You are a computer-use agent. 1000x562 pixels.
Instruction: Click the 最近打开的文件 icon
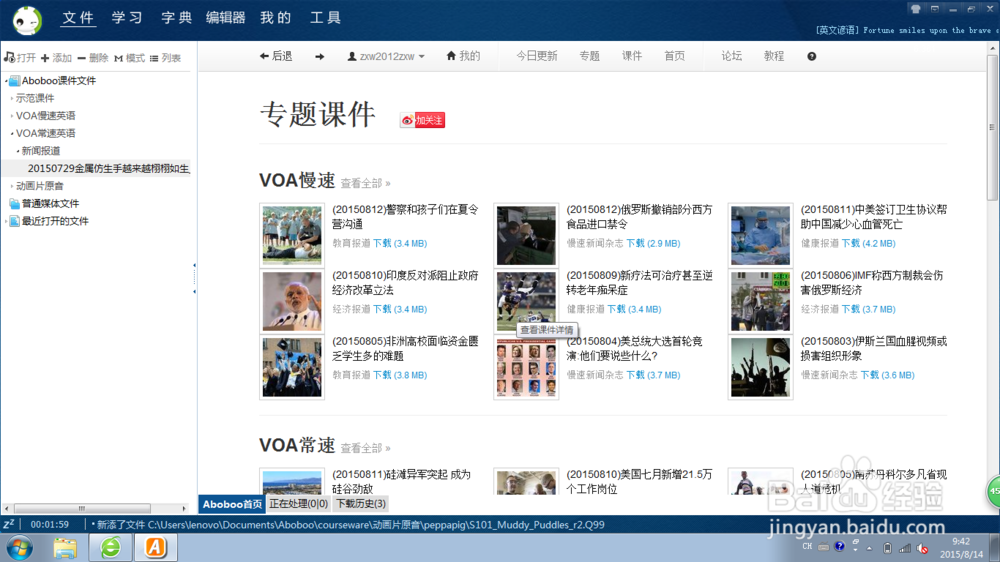click(x=14, y=221)
